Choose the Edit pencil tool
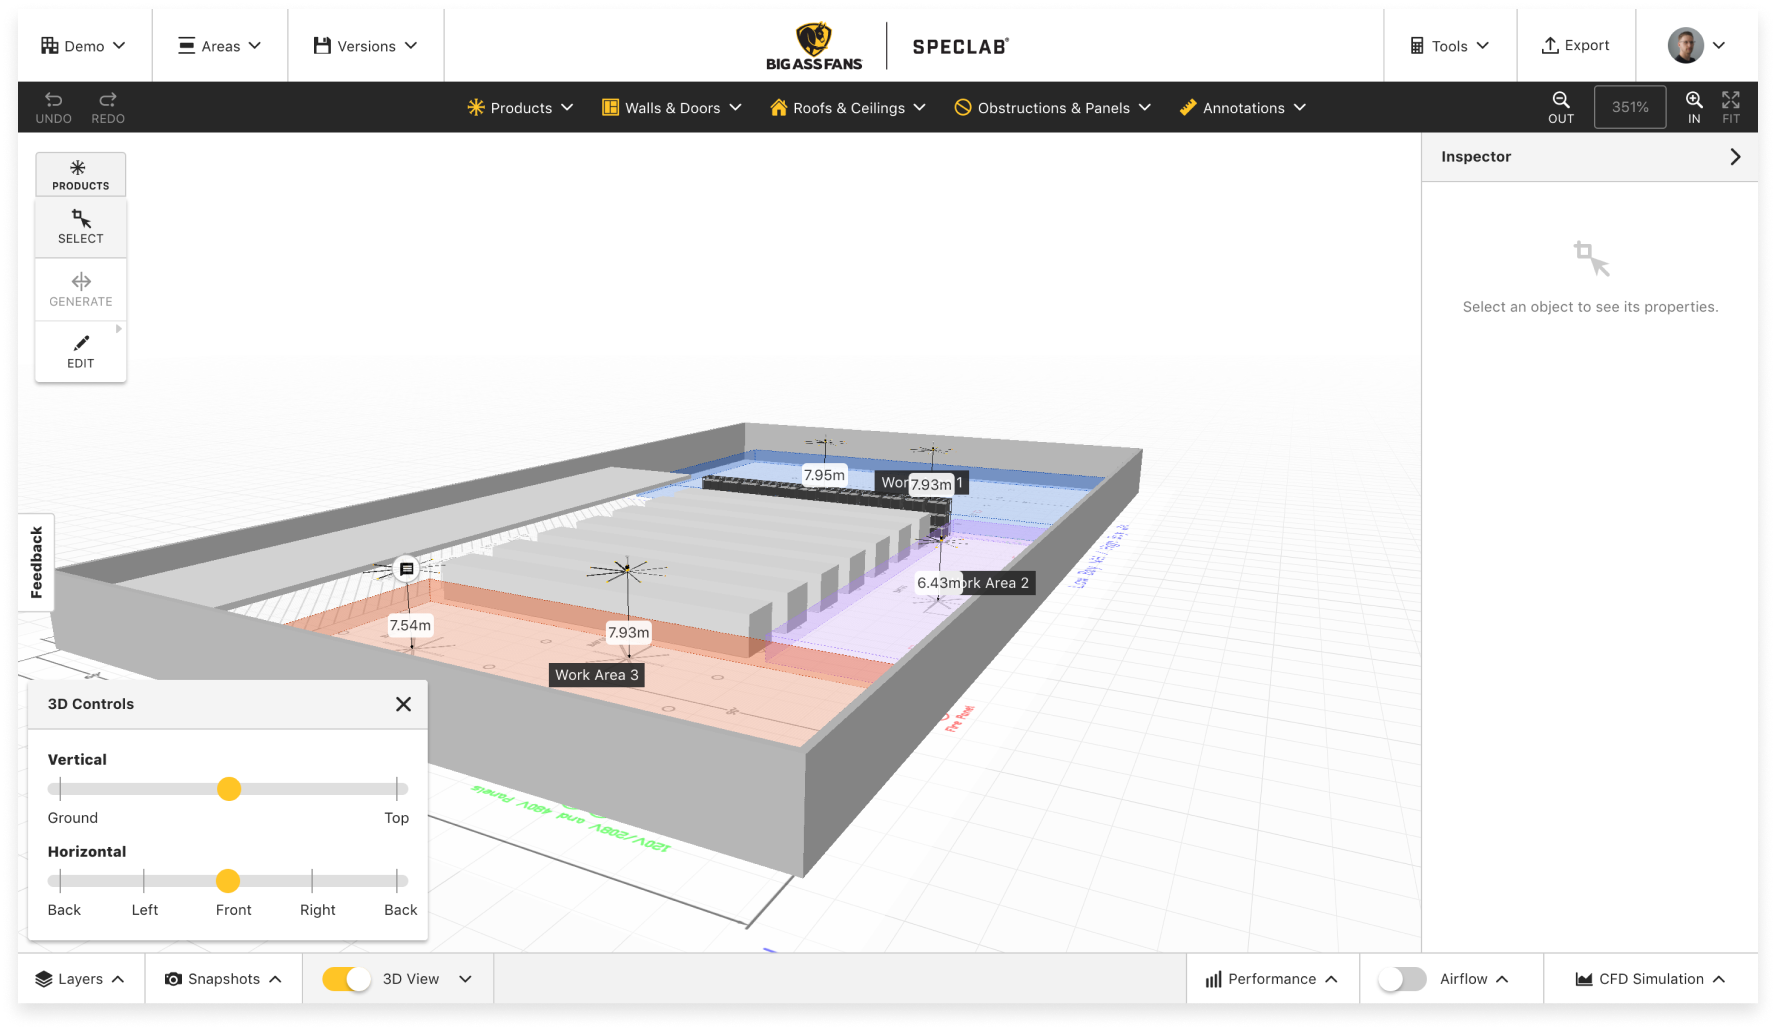The width and height of the screenshot is (1776, 1031). click(81, 351)
